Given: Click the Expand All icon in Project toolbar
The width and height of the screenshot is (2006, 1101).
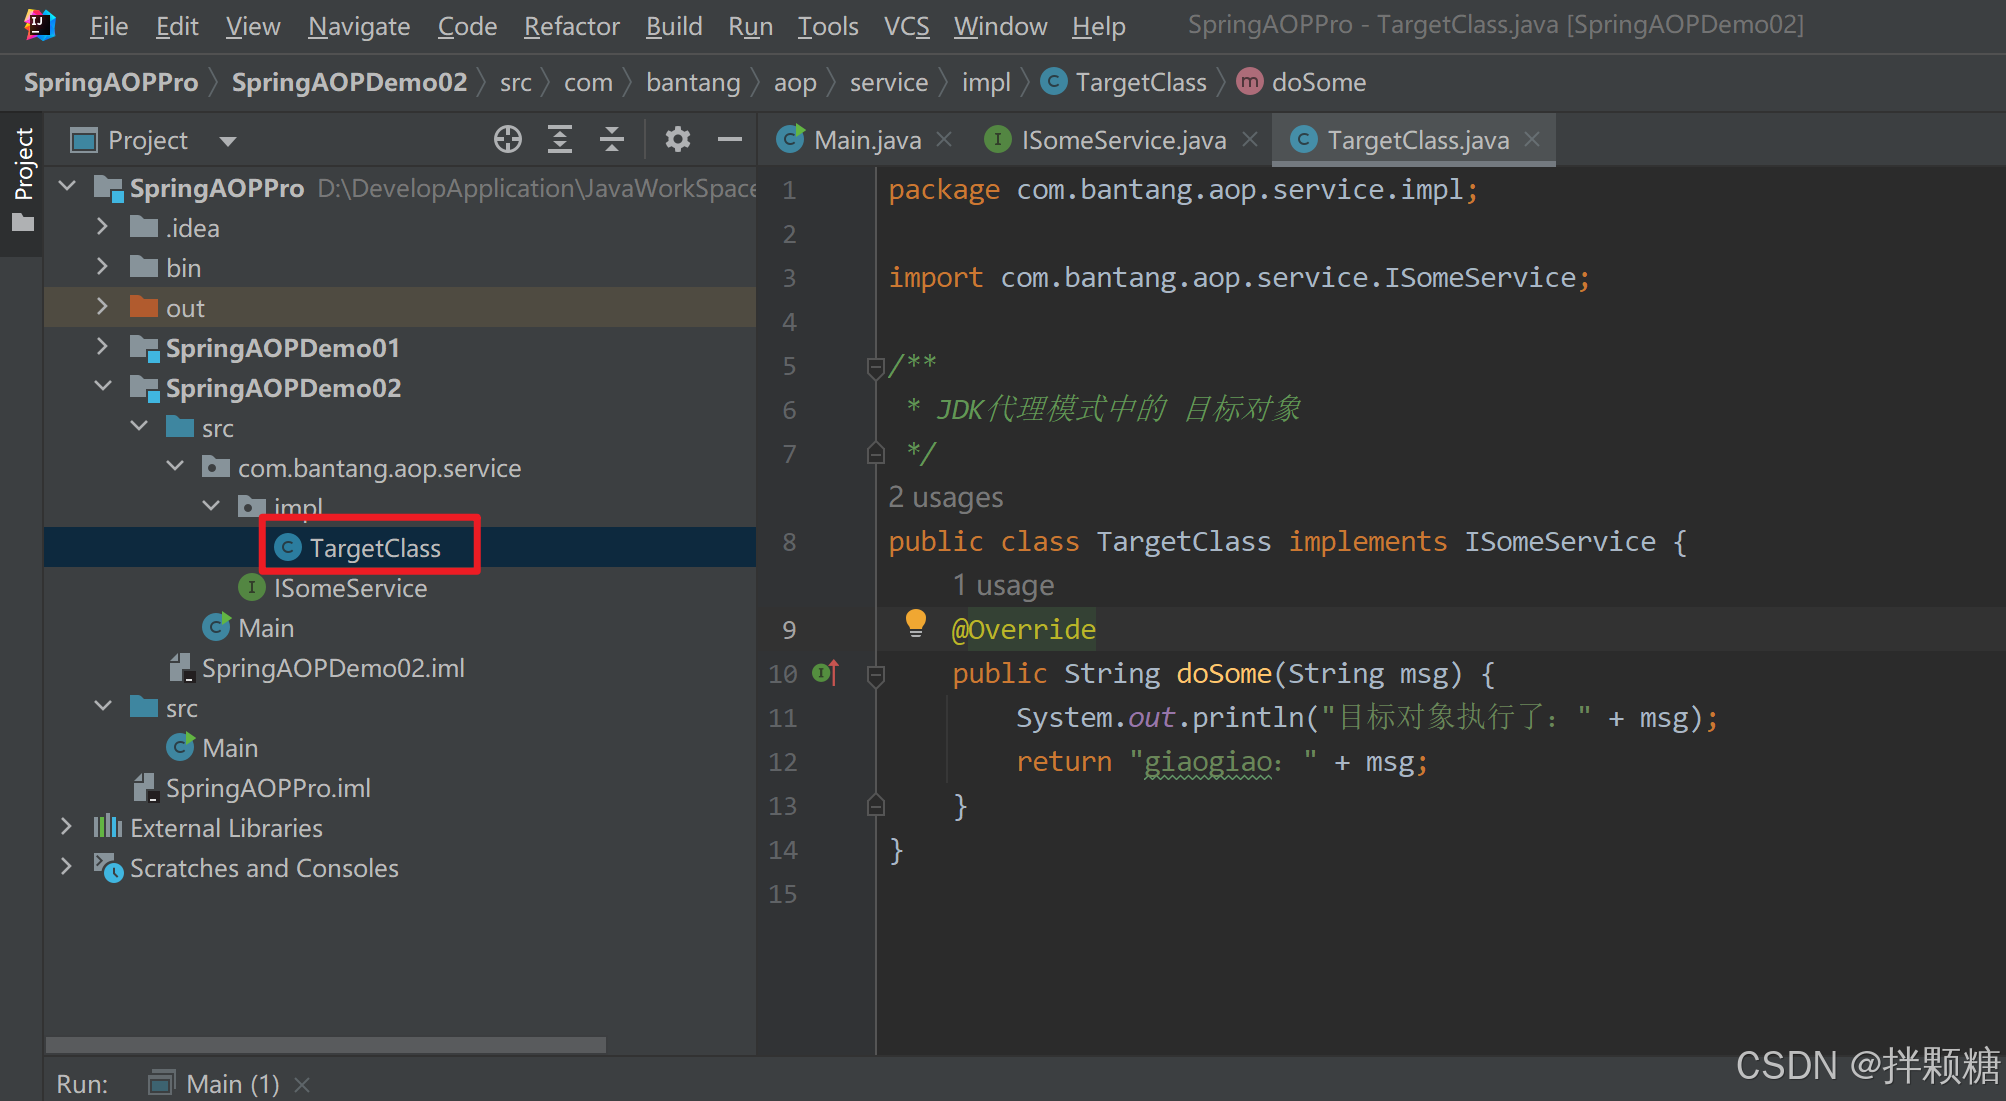Looking at the screenshot, I should point(560,140).
